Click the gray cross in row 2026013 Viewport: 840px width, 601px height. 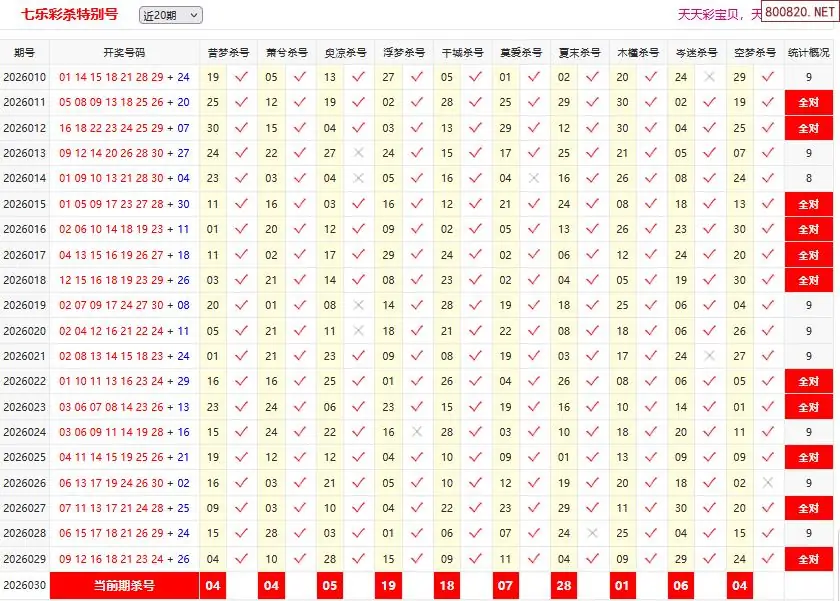tap(358, 153)
